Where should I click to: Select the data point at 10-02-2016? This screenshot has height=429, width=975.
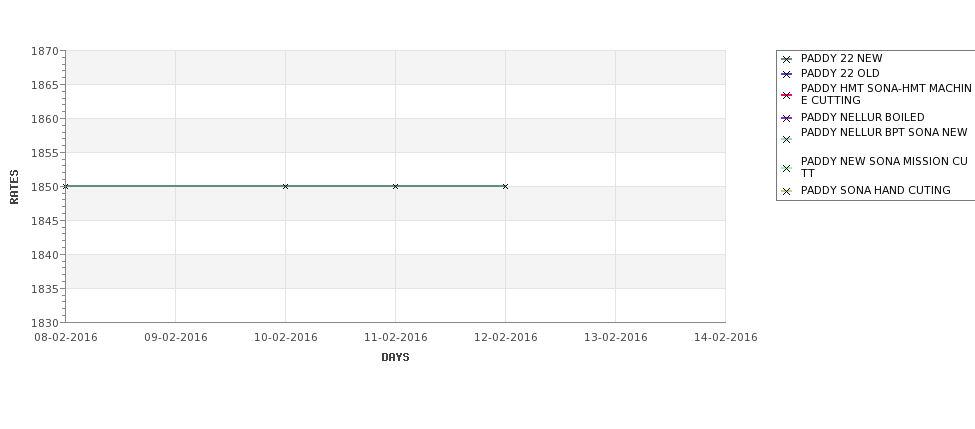(285, 187)
